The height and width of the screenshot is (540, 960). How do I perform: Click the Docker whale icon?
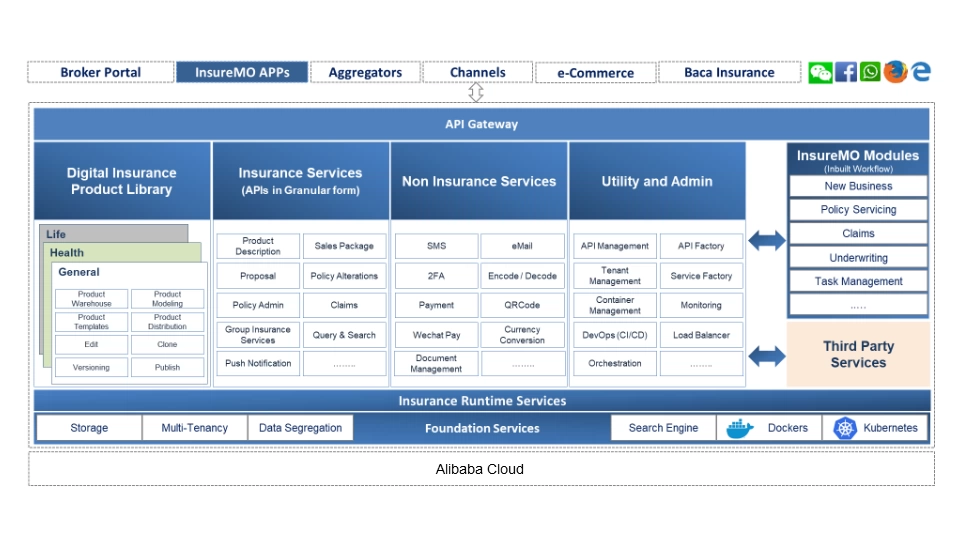[x=740, y=428]
